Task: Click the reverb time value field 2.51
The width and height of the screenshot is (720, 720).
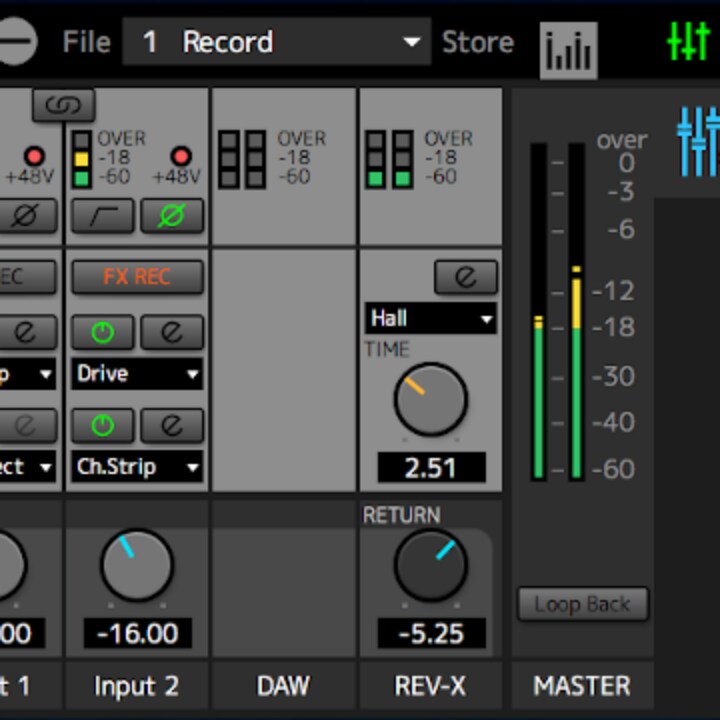Action: [430, 467]
